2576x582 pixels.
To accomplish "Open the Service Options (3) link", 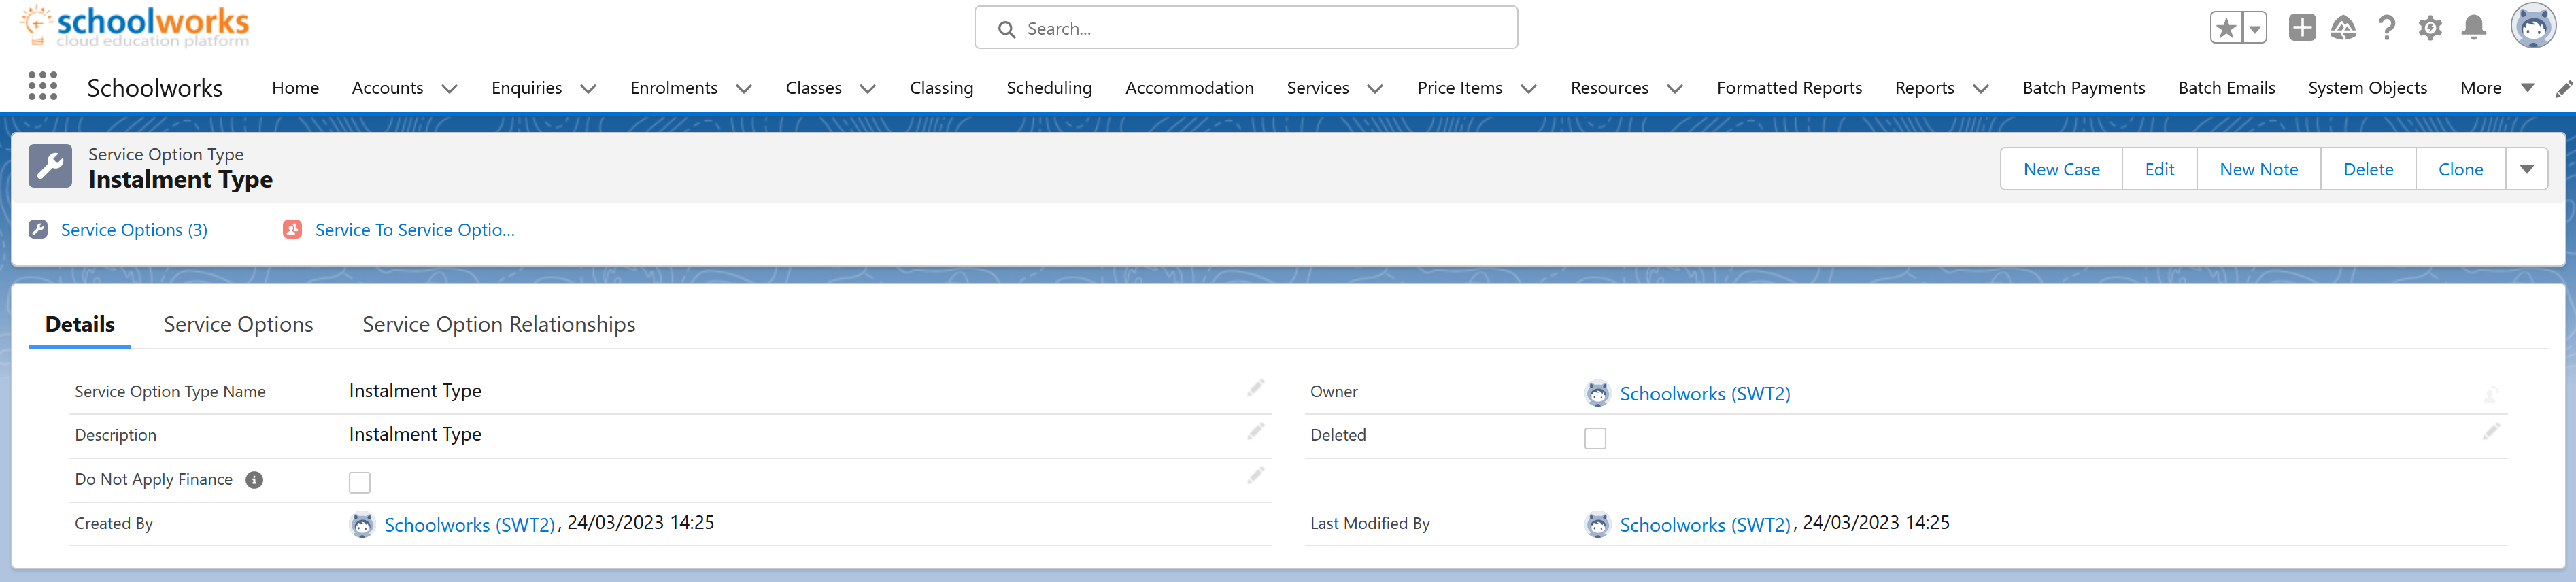I will [x=134, y=230].
